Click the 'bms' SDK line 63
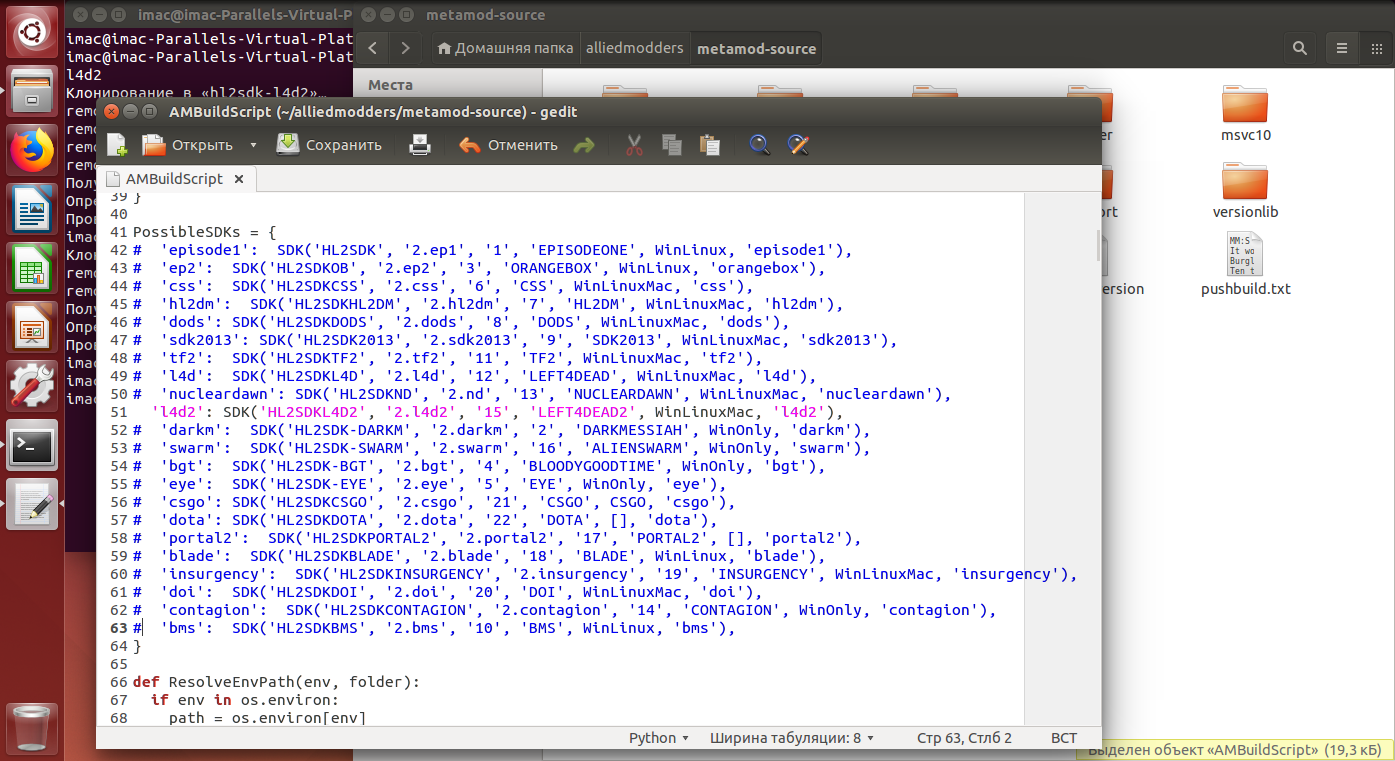 point(434,628)
